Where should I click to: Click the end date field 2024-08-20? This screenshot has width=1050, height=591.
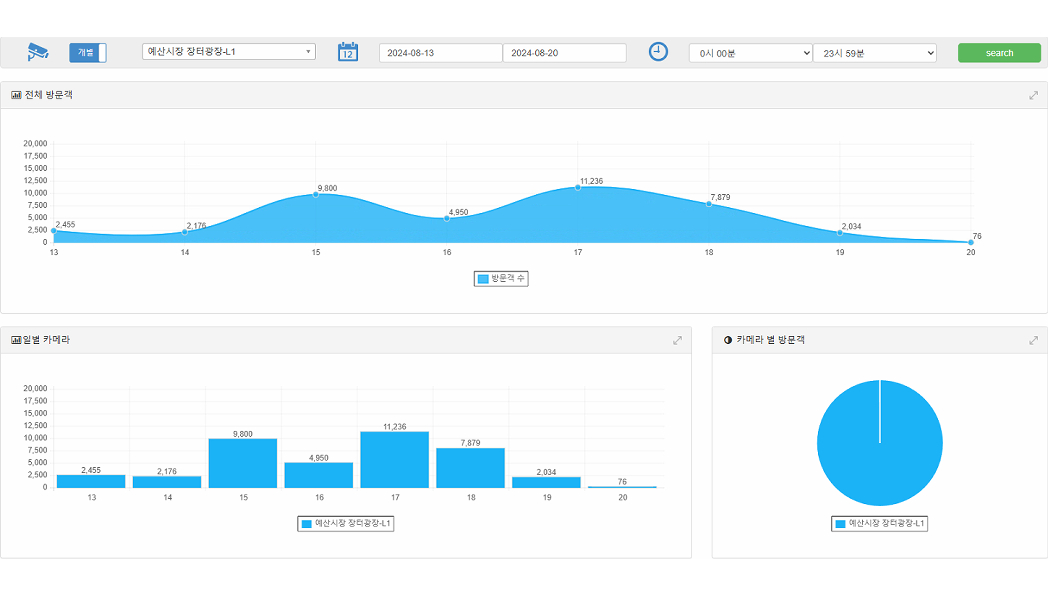564,53
